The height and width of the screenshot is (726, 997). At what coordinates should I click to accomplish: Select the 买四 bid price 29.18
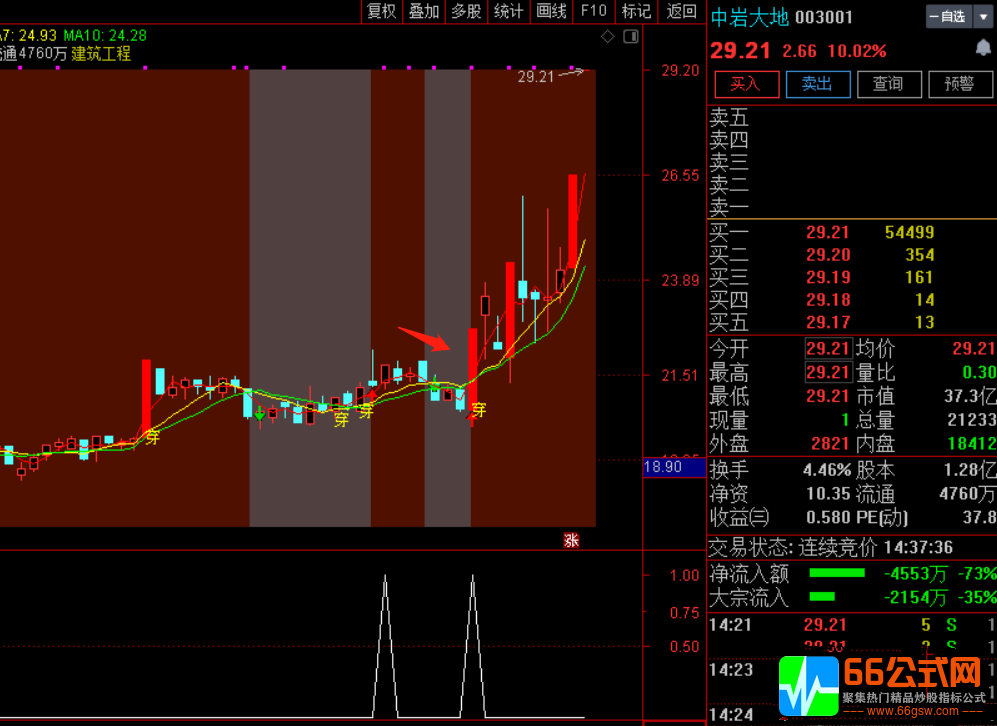828,300
